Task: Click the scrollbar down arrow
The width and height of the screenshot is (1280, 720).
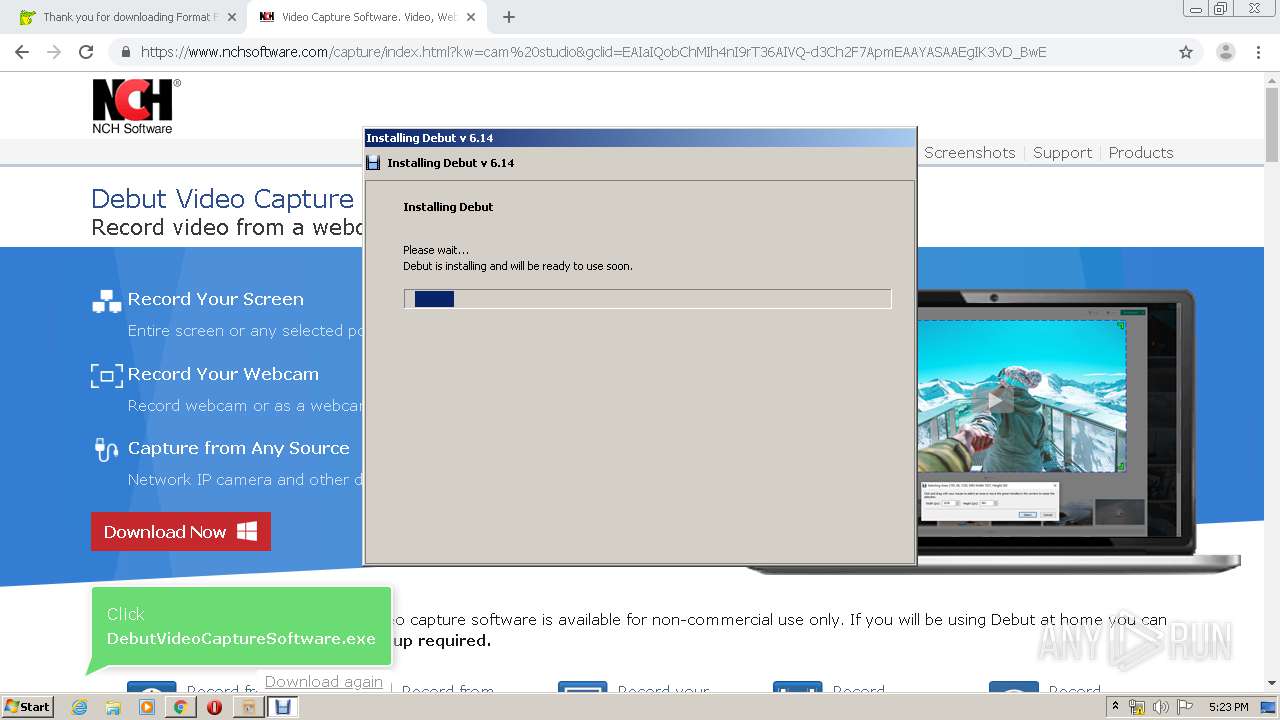Action: [x=1272, y=684]
